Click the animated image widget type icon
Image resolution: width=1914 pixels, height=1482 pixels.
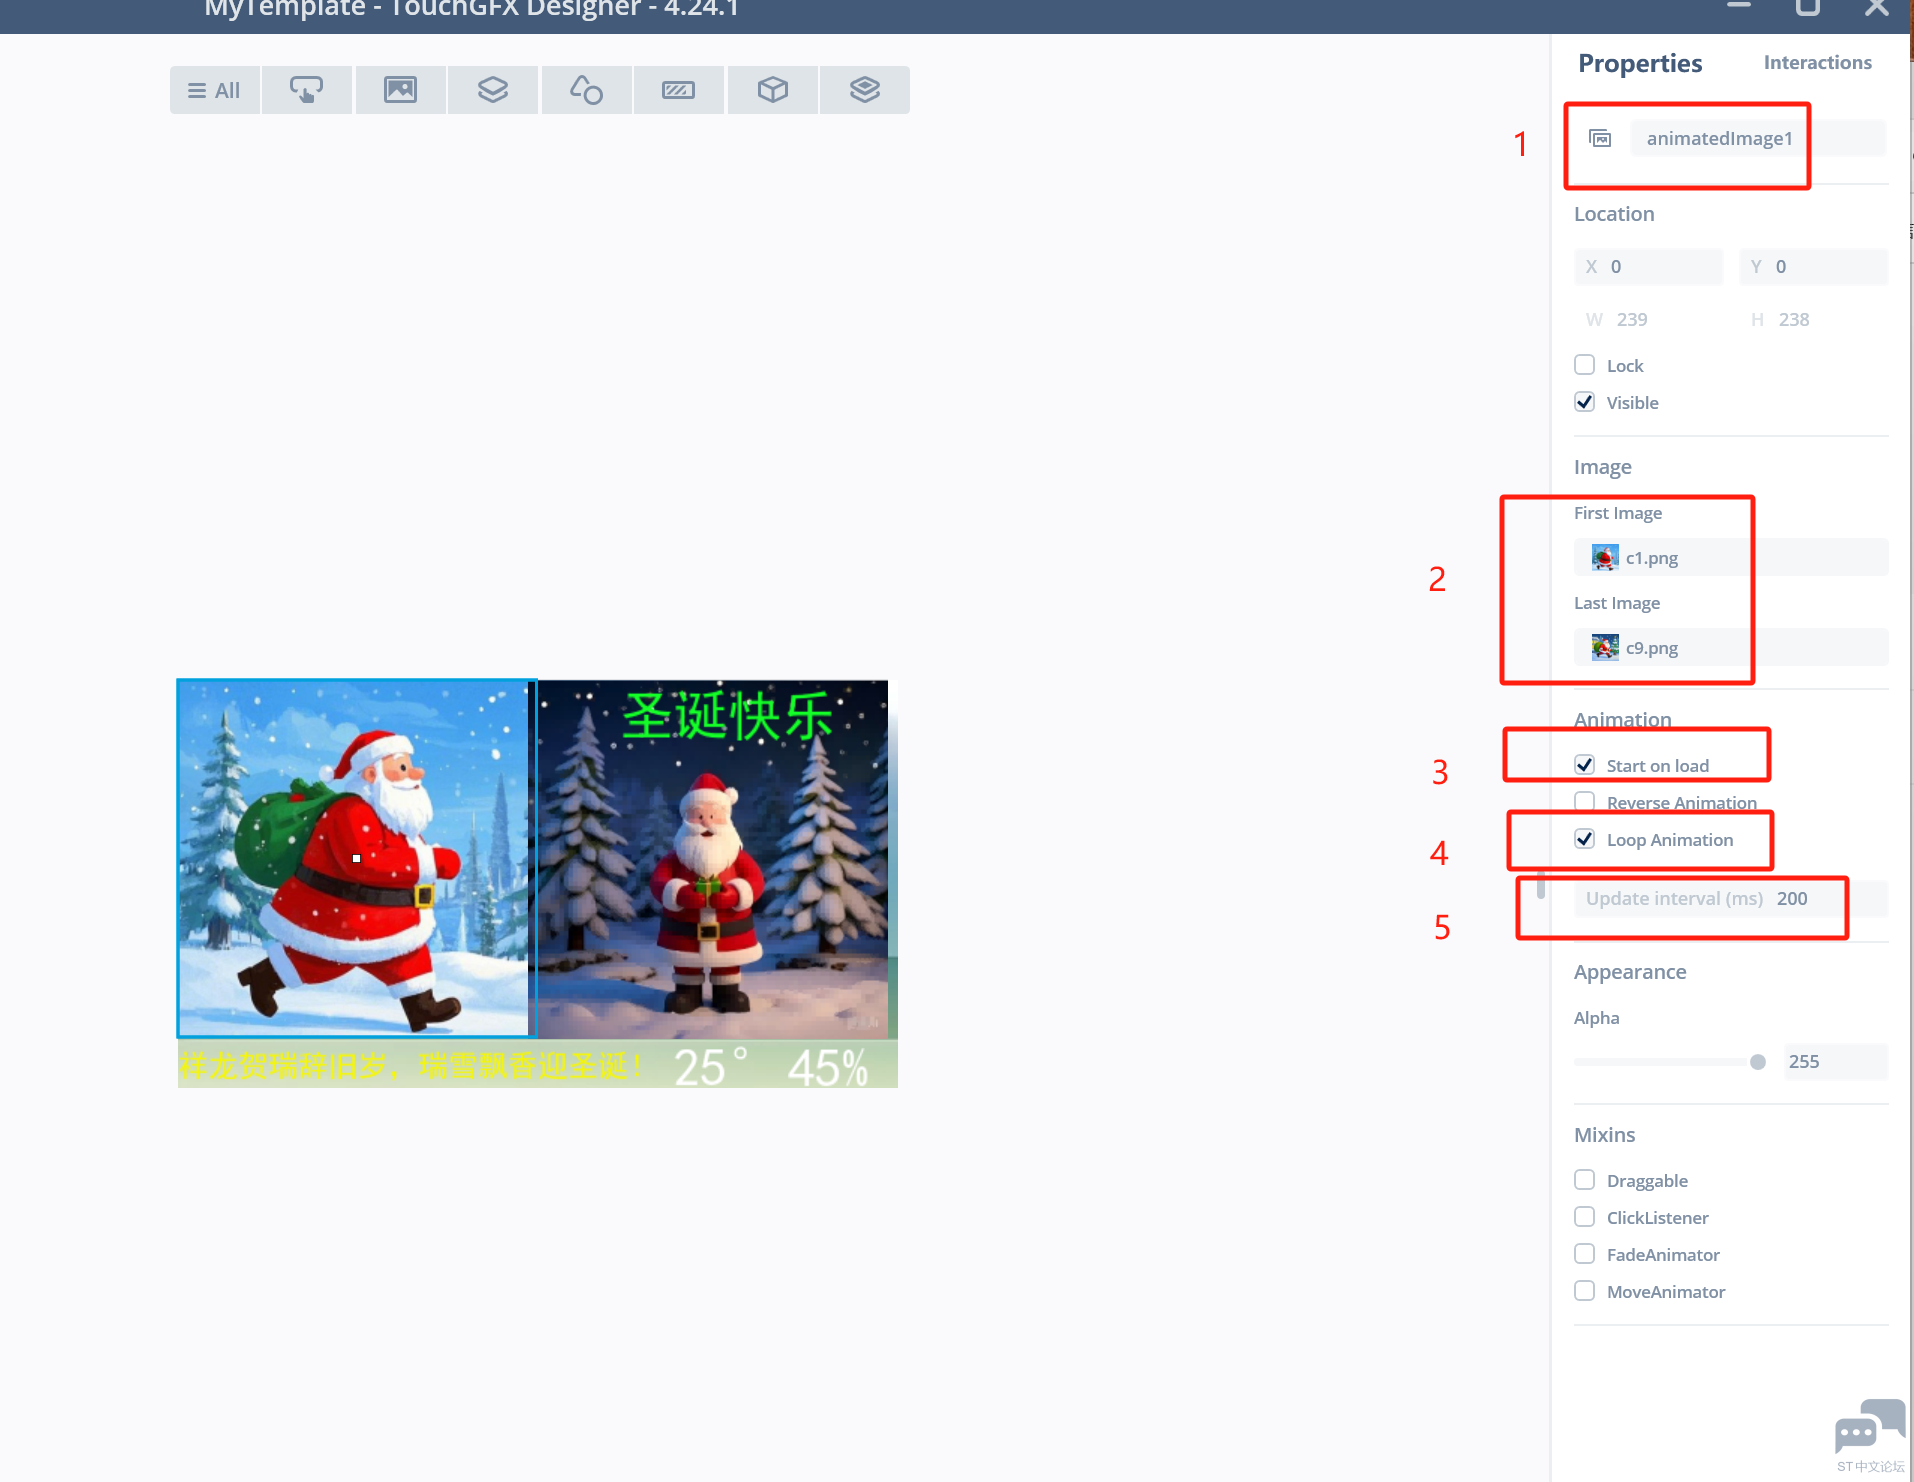click(x=1600, y=138)
